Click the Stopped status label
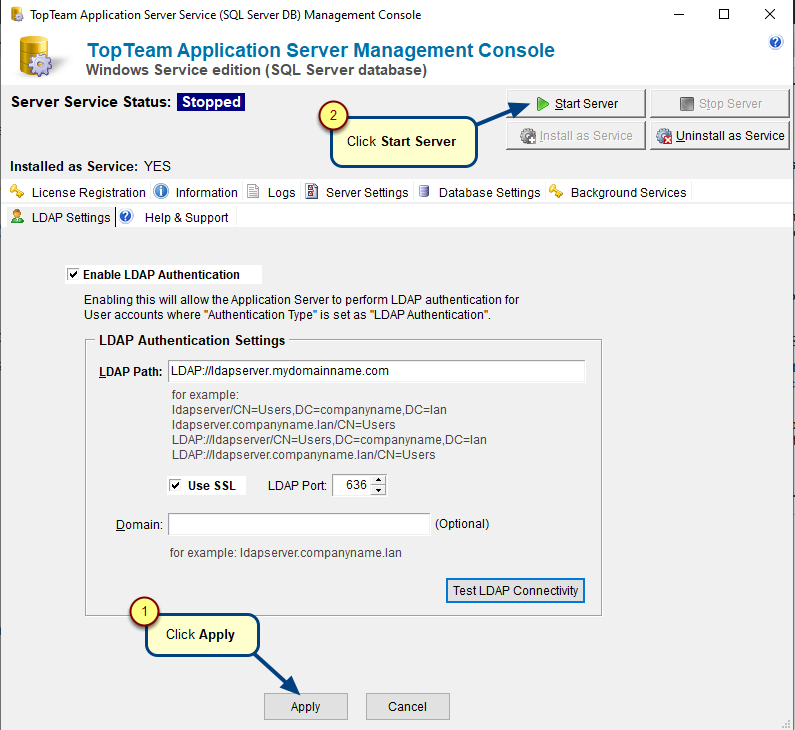The height and width of the screenshot is (730, 795). [211, 102]
